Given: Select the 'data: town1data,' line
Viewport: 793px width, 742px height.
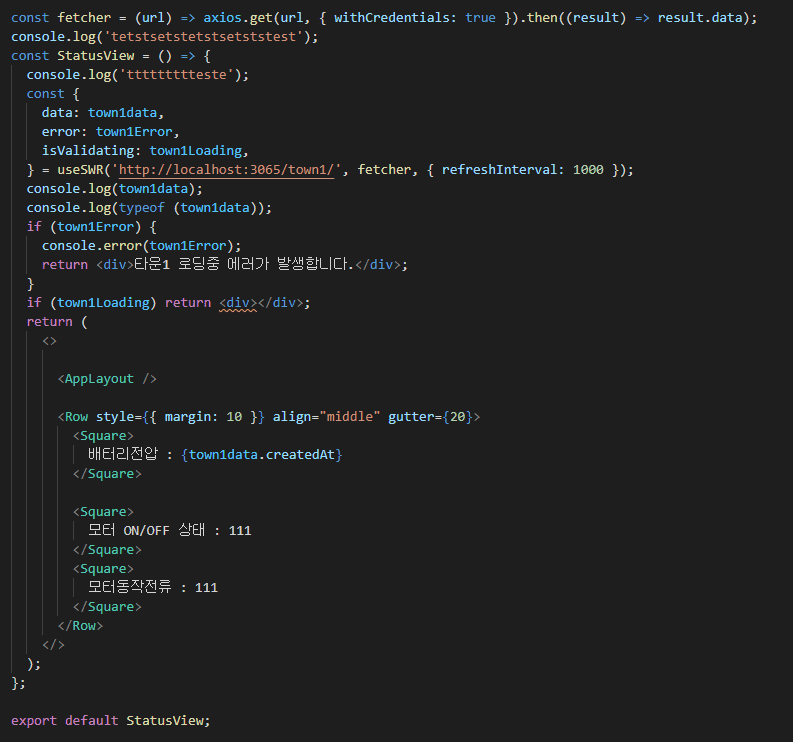Looking at the screenshot, I should (x=103, y=113).
